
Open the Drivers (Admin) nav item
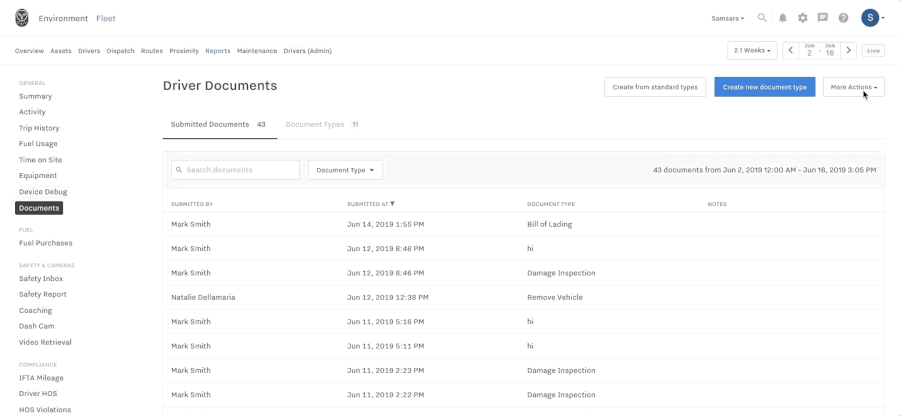click(x=308, y=50)
